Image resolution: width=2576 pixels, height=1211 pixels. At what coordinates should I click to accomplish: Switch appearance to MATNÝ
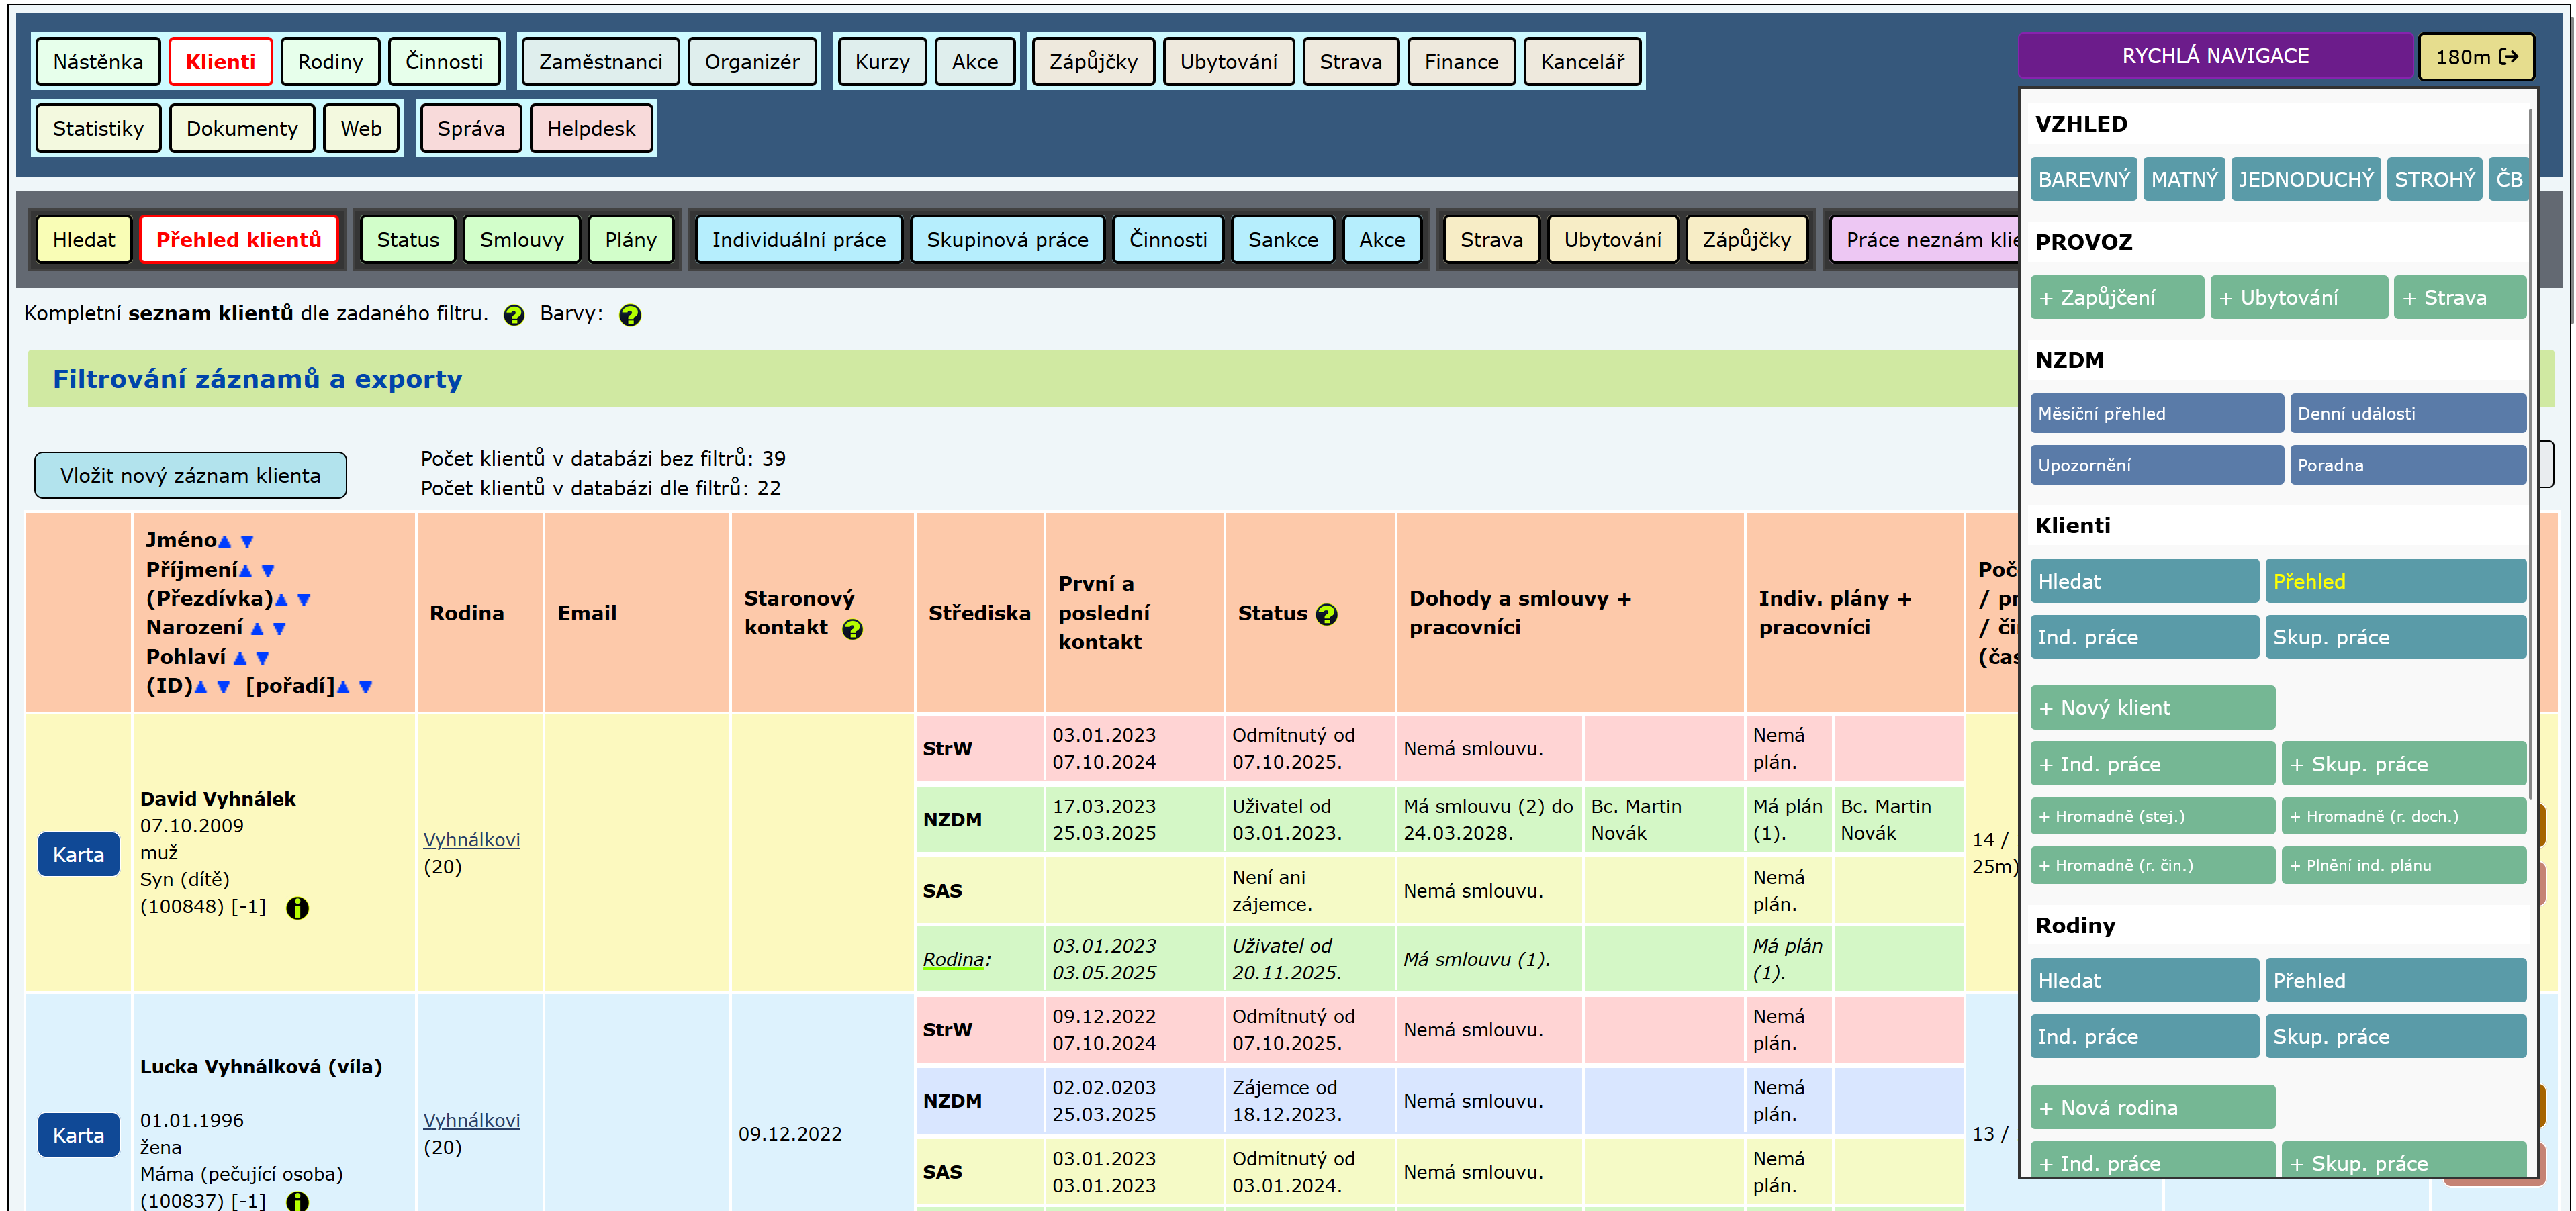point(2184,180)
